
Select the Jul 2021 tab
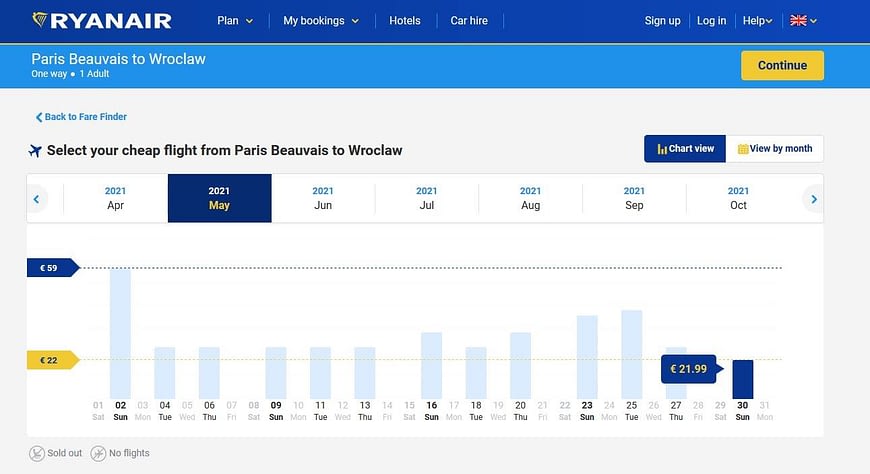click(427, 198)
